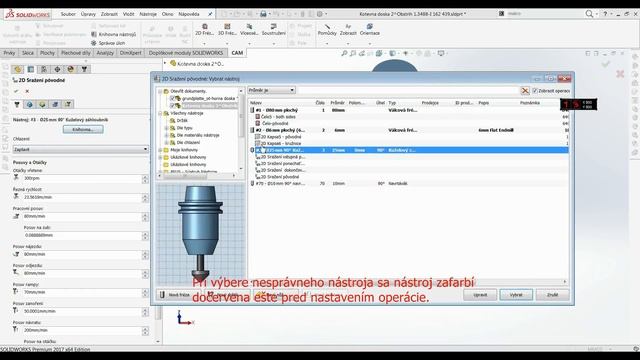The height and width of the screenshot is (360, 640).
Task: Click the search magnifier icon in the title bar
Action: pos(589,14)
